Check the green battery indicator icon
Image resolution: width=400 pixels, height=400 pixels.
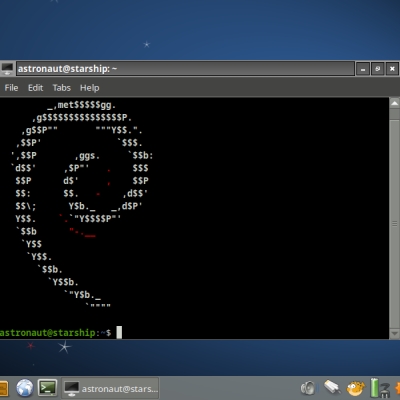point(375,388)
